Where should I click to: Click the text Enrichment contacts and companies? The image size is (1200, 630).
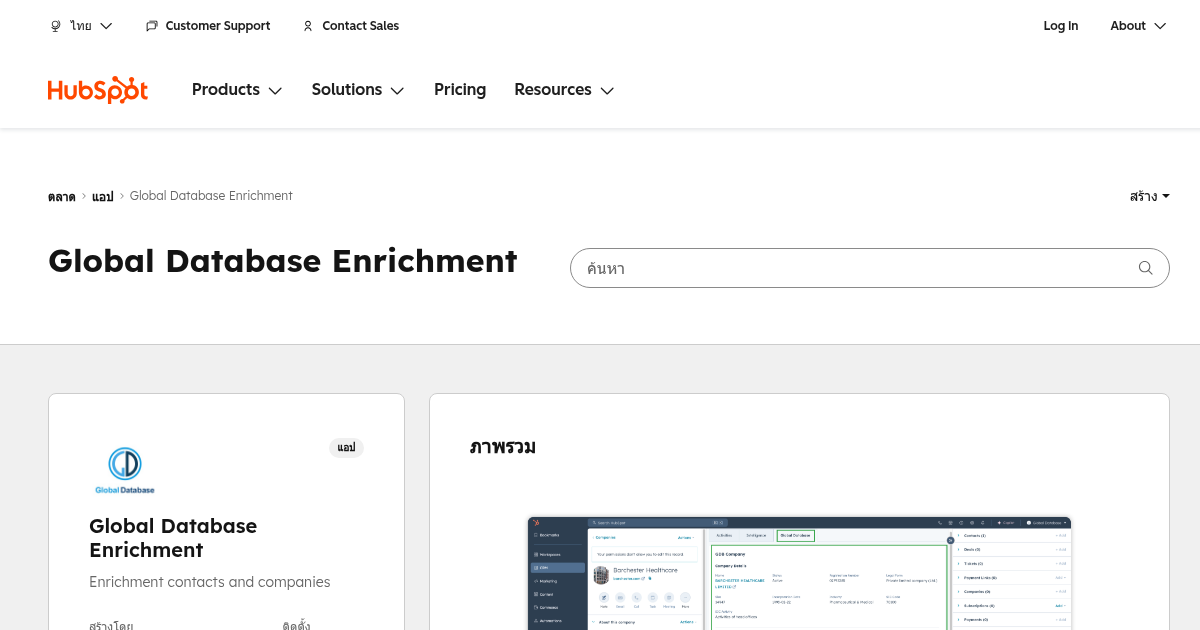pyautogui.click(x=210, y=582)
